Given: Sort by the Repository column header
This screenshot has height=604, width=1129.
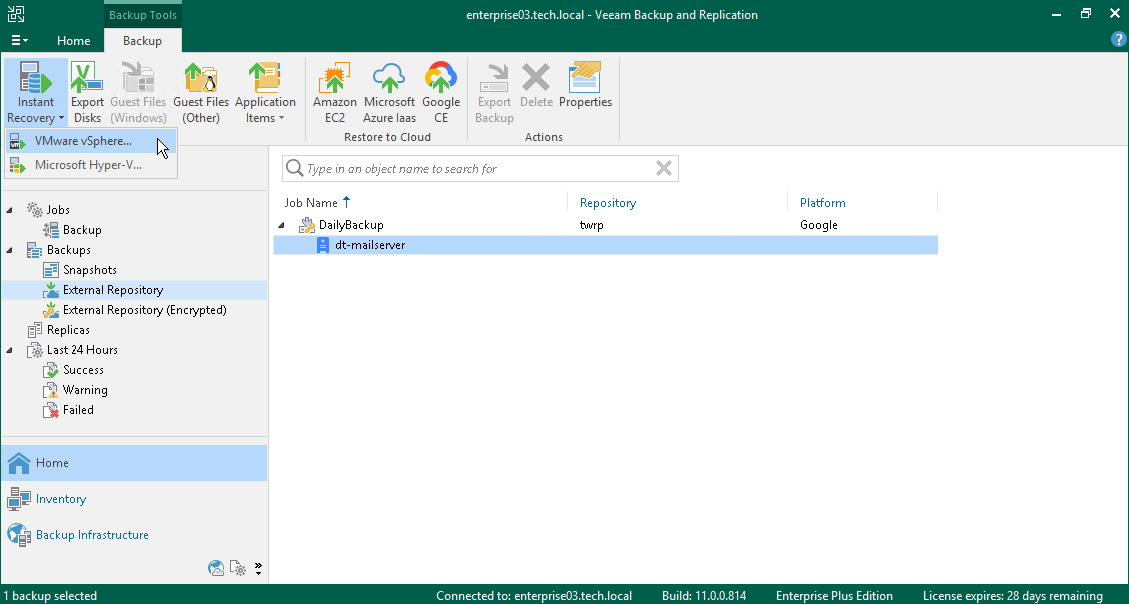Looking at the screenshot, I should 608,203.
